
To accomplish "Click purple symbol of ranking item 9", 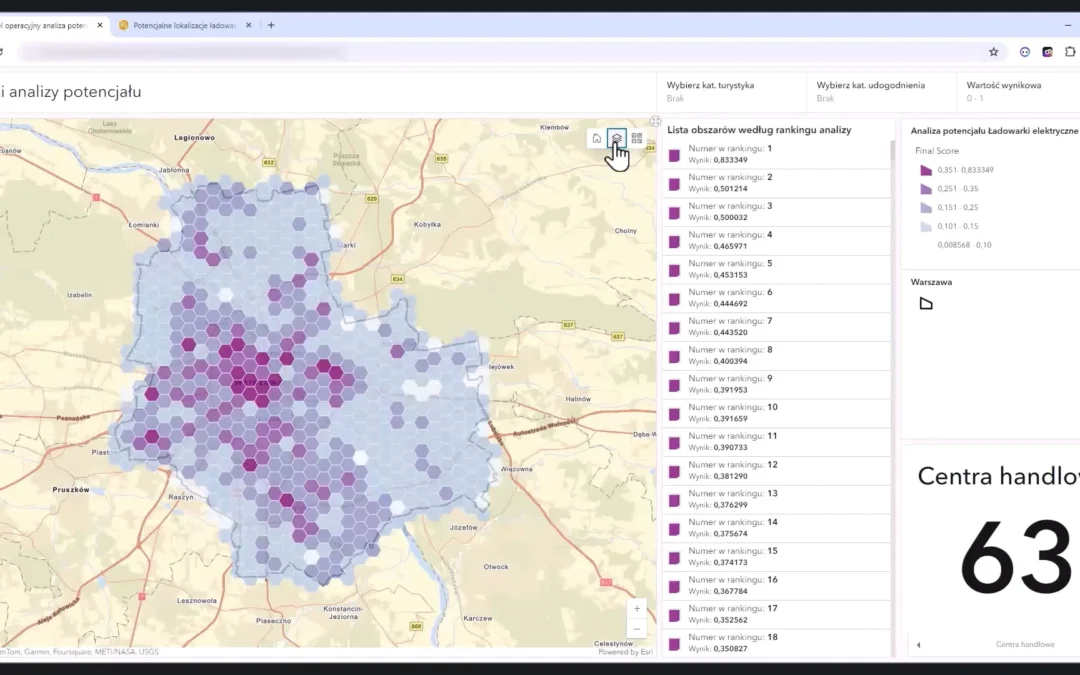I will pos(674,386).
